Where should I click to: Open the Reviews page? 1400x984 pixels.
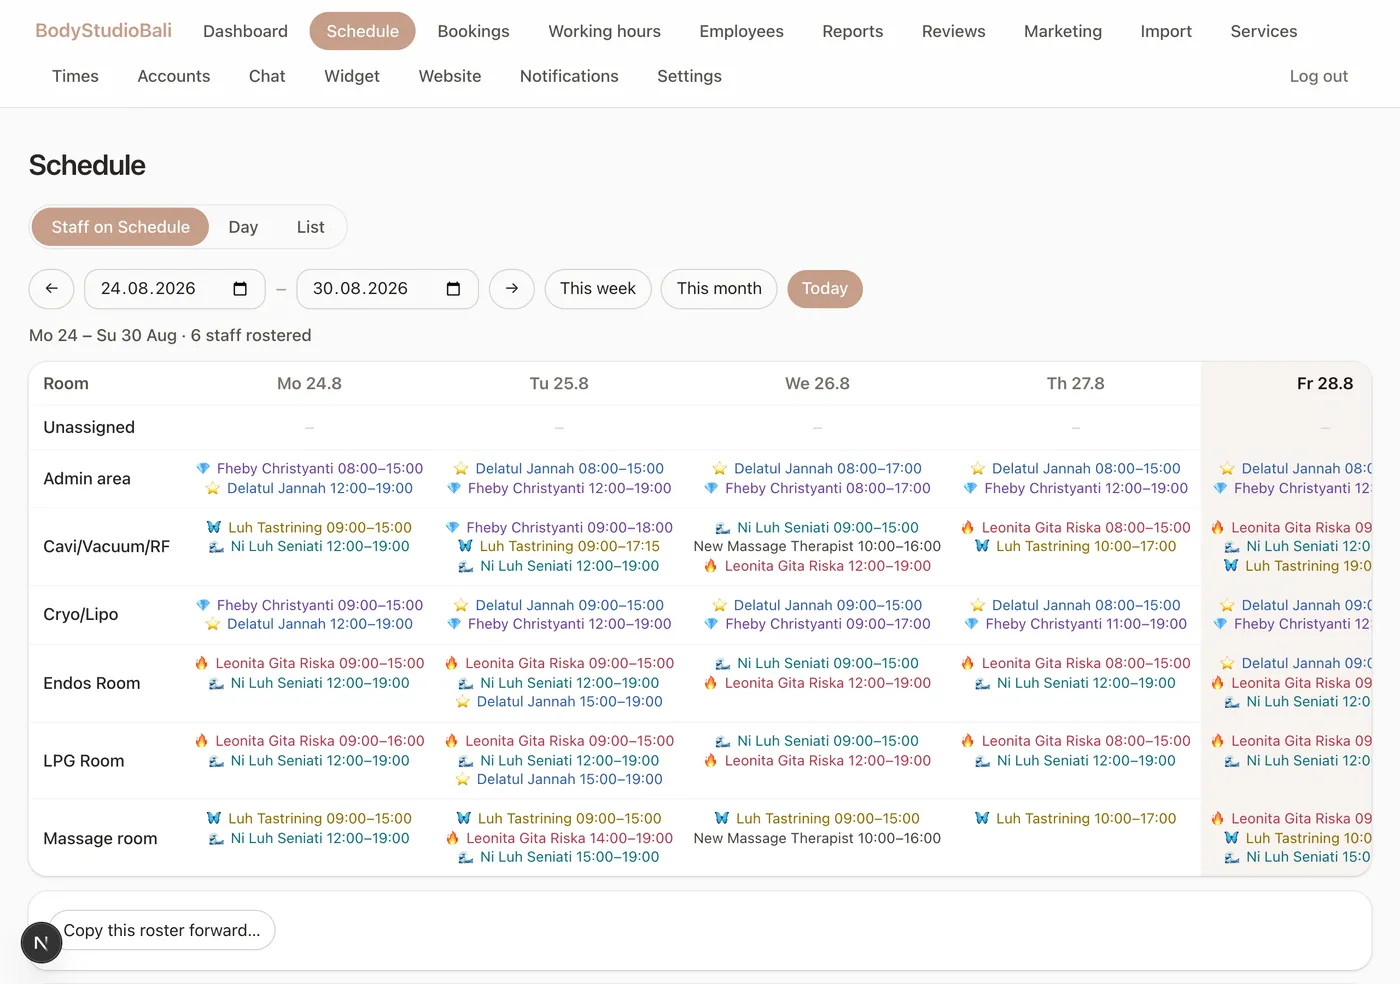[x=953, y=31]
